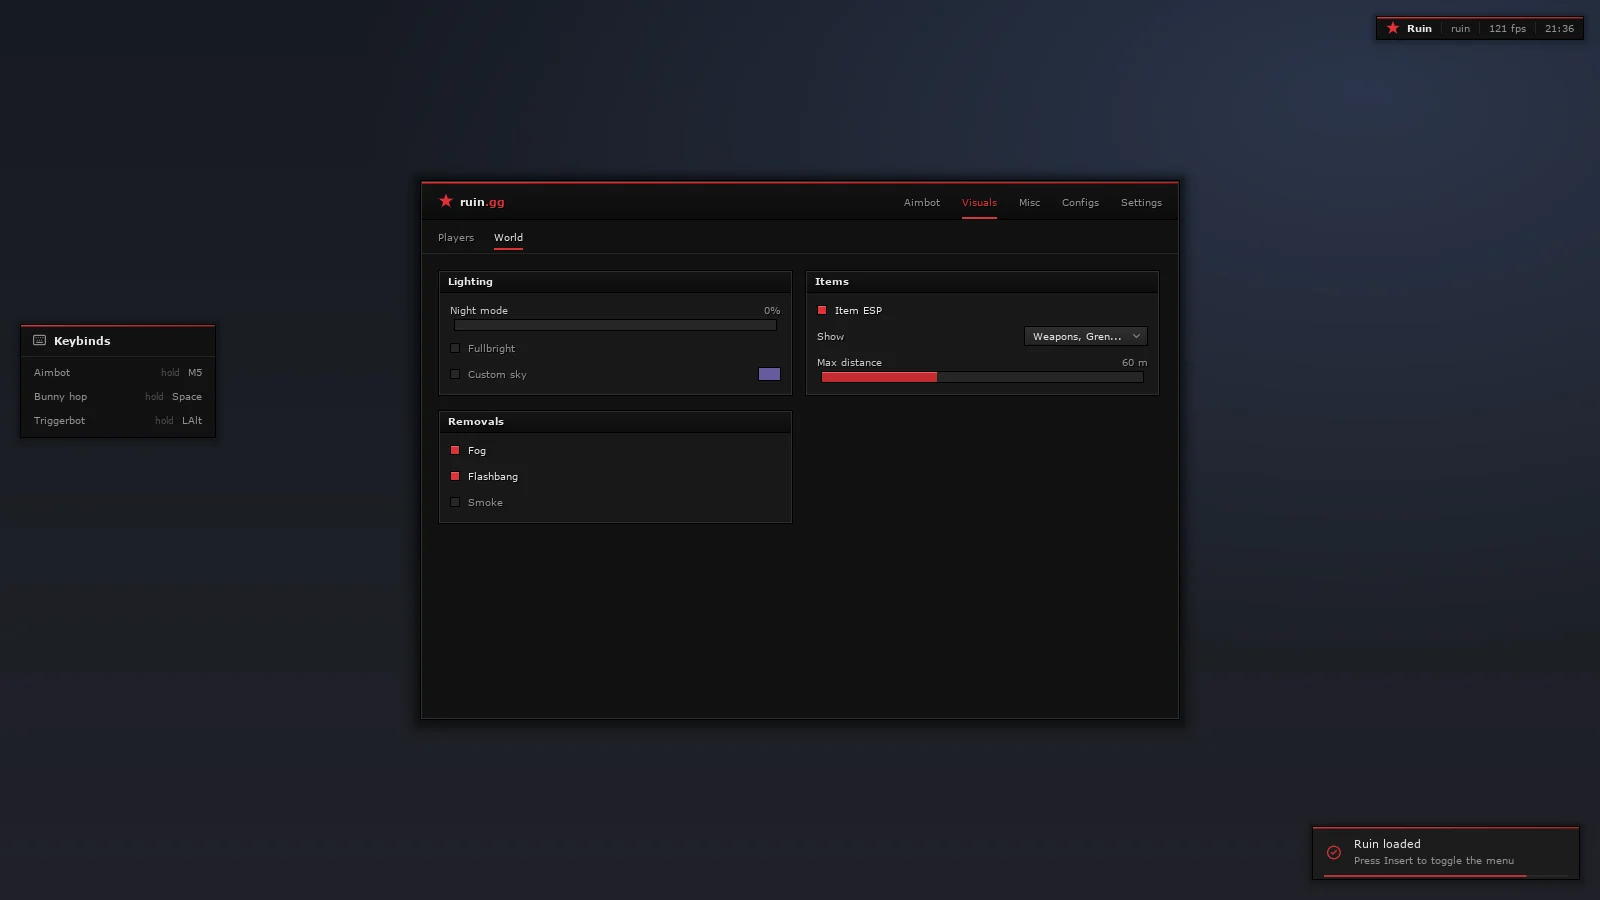The height and width of the screenshot is (900, 1600).
Task: Click the Aimbot row label in Keybinds
Action: 52,372
